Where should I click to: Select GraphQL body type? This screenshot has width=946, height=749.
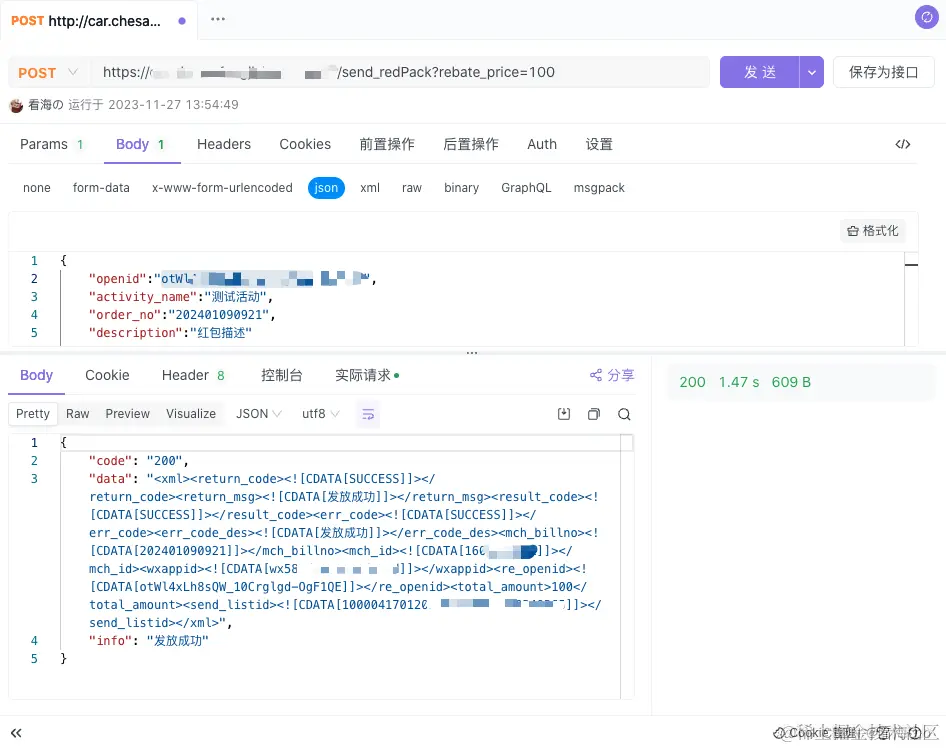(x=526, y=188)
